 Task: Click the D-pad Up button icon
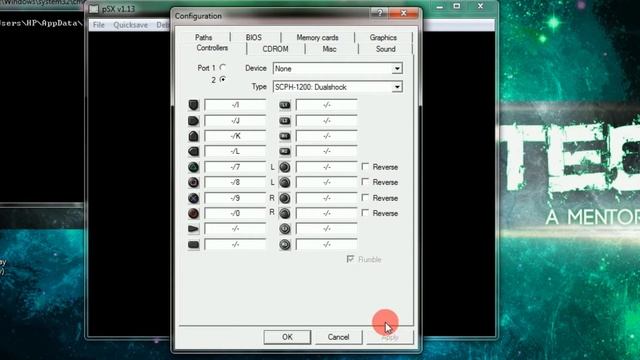point(193,105)
